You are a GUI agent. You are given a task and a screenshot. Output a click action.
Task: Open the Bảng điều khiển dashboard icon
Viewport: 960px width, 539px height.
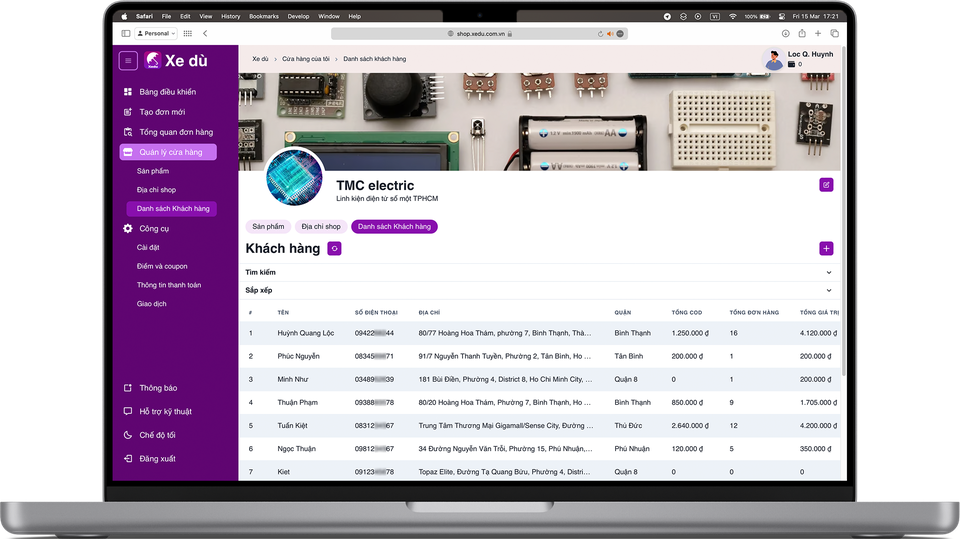tap(128, 92)
